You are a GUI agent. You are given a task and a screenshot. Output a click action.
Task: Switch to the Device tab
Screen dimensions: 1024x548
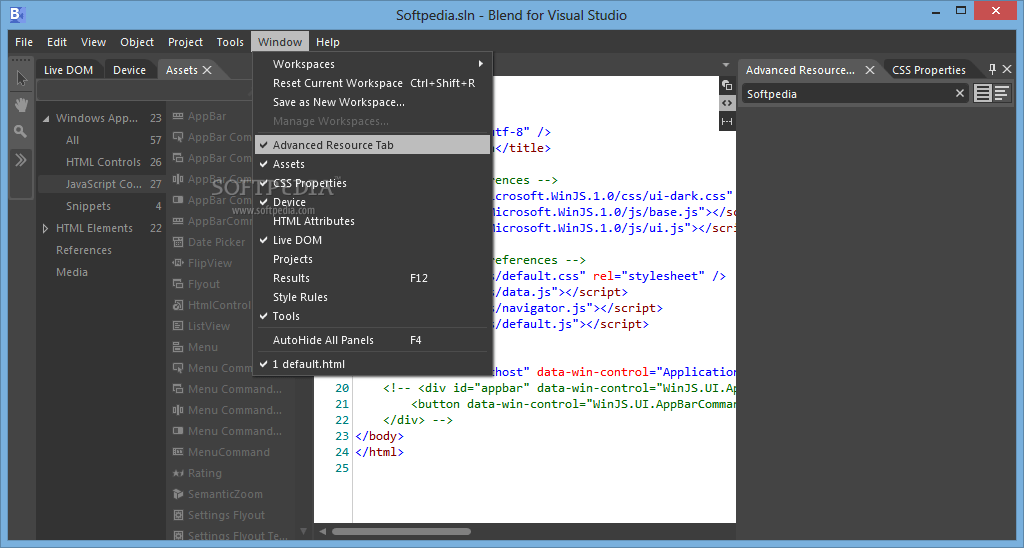click(x=129, y=70)
